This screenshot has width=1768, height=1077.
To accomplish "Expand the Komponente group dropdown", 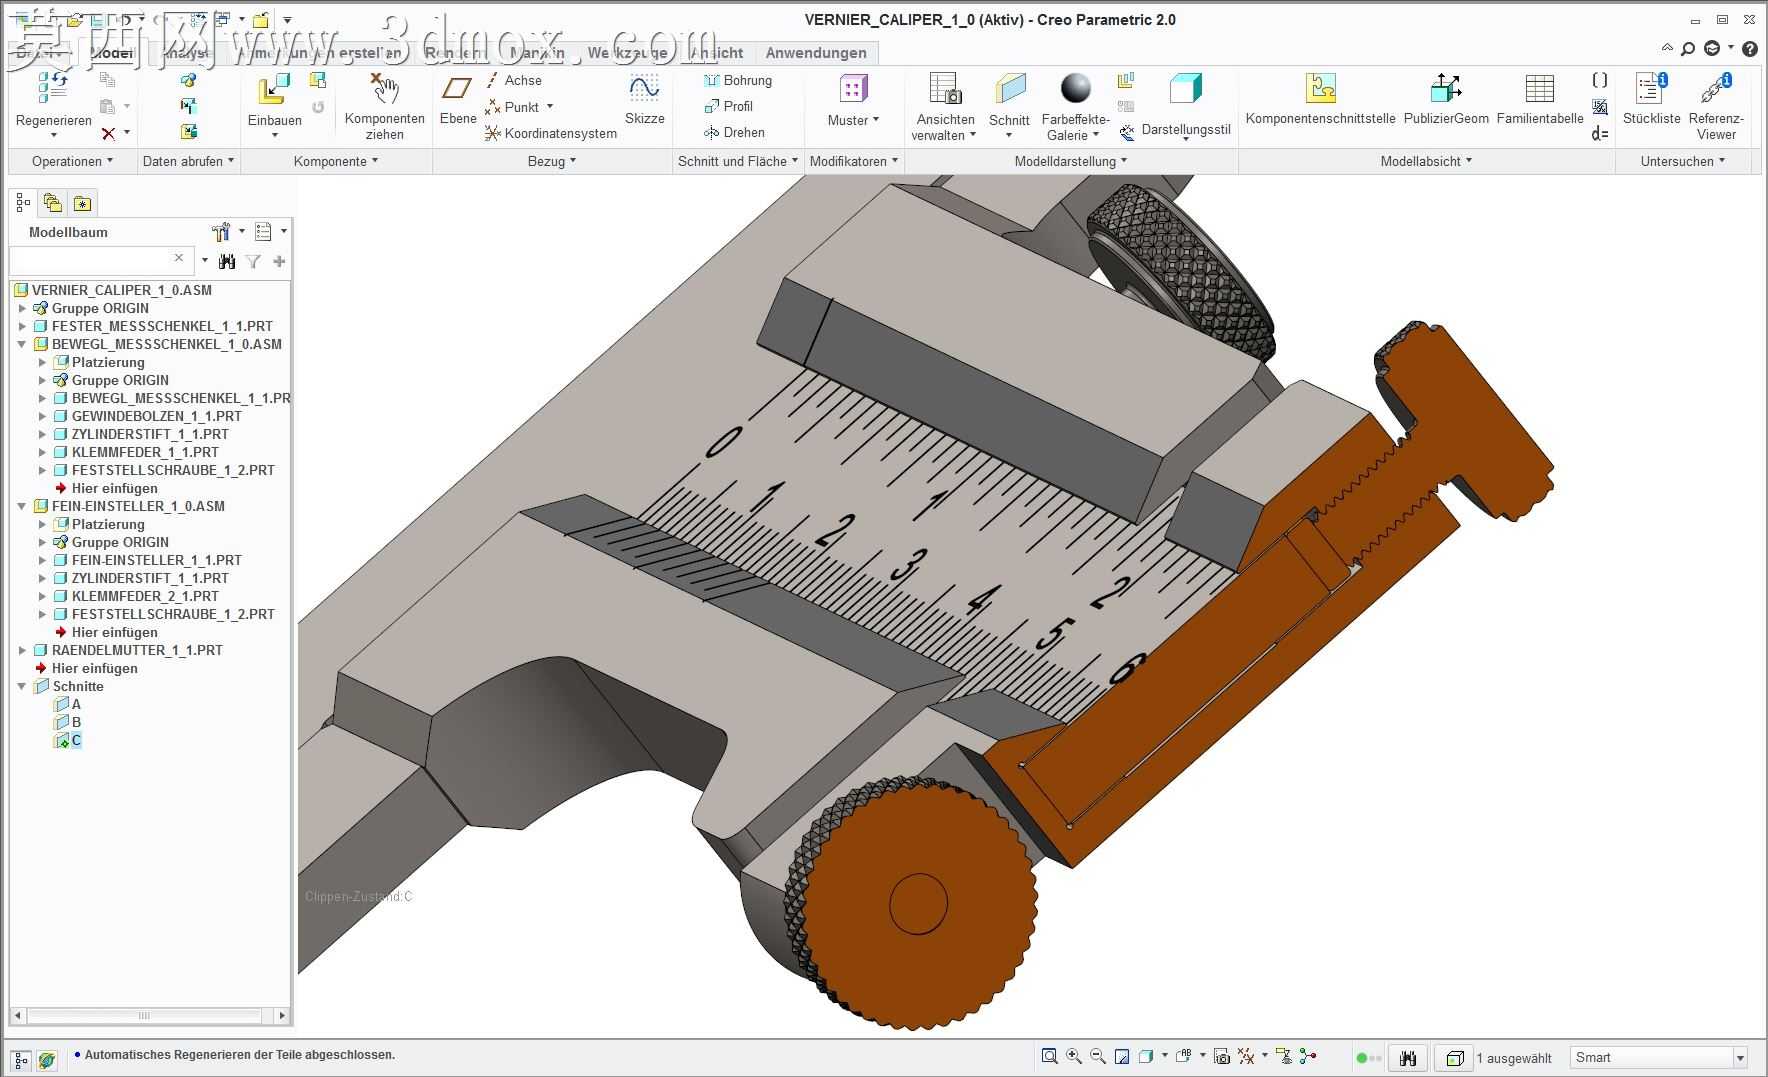I will 336,161.
